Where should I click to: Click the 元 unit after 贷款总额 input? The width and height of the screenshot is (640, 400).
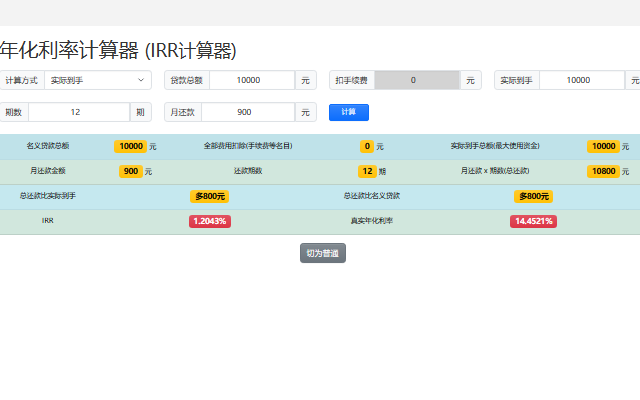click(x=306, y=80)
